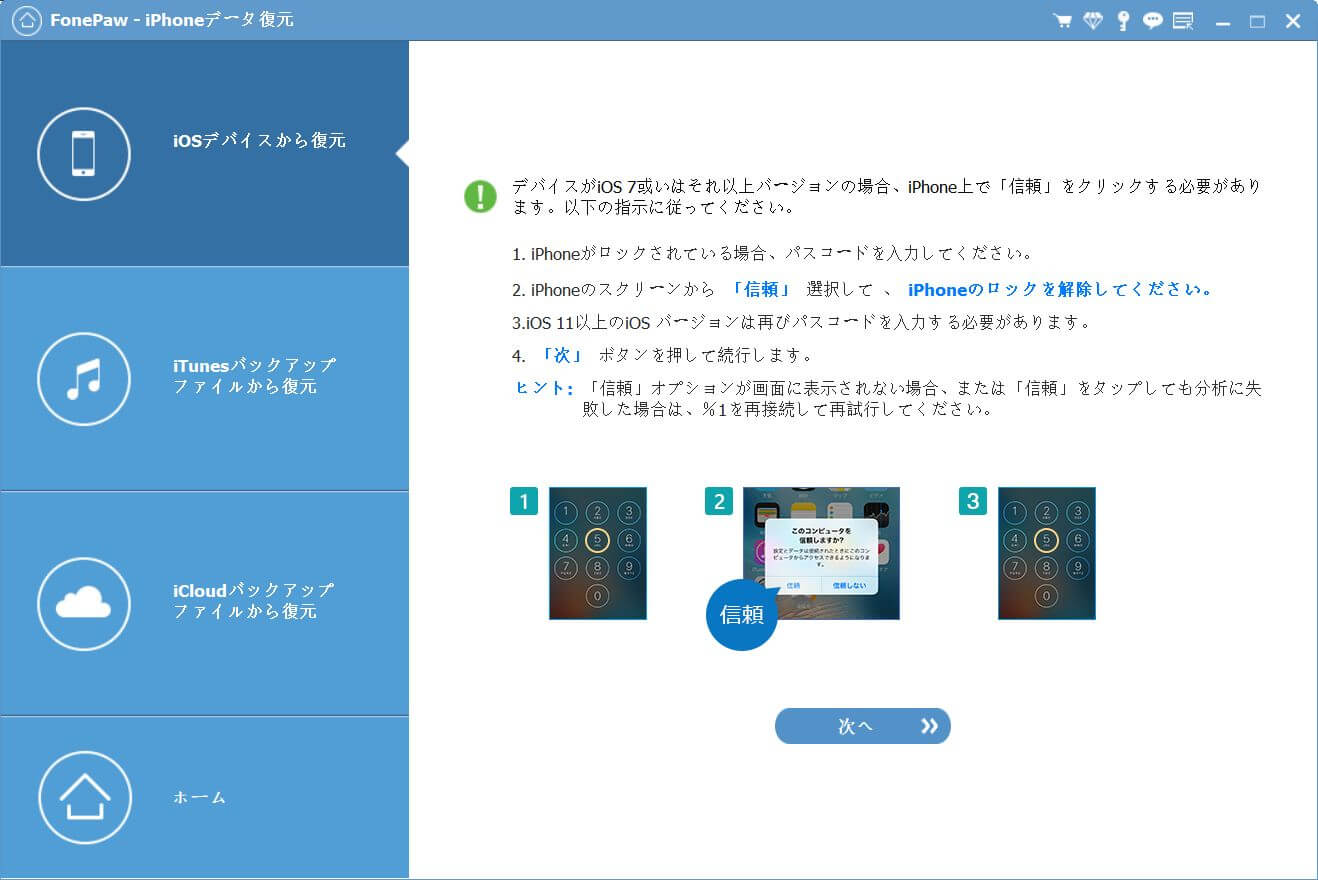Screen dimensions: 1318x880
Task: Open the menu list icon in title bar
Action: coord(1184,21)
